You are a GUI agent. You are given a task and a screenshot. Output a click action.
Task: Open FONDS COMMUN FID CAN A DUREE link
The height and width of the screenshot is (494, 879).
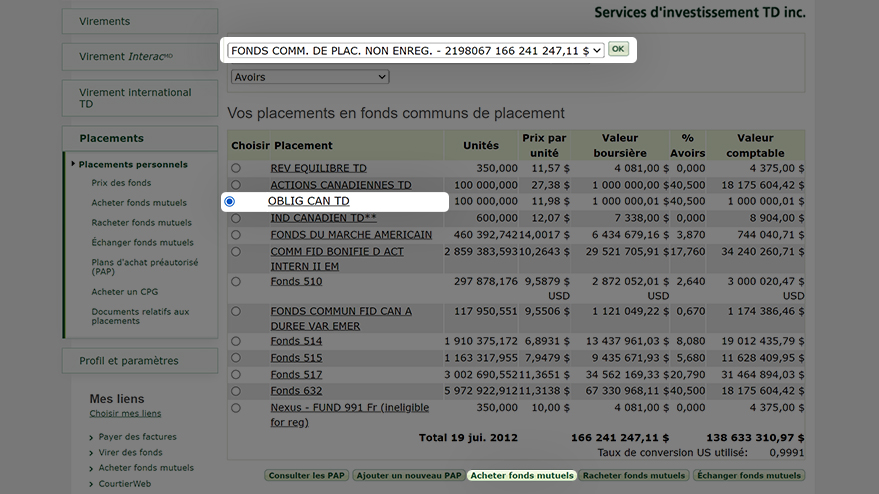point(341,318)
